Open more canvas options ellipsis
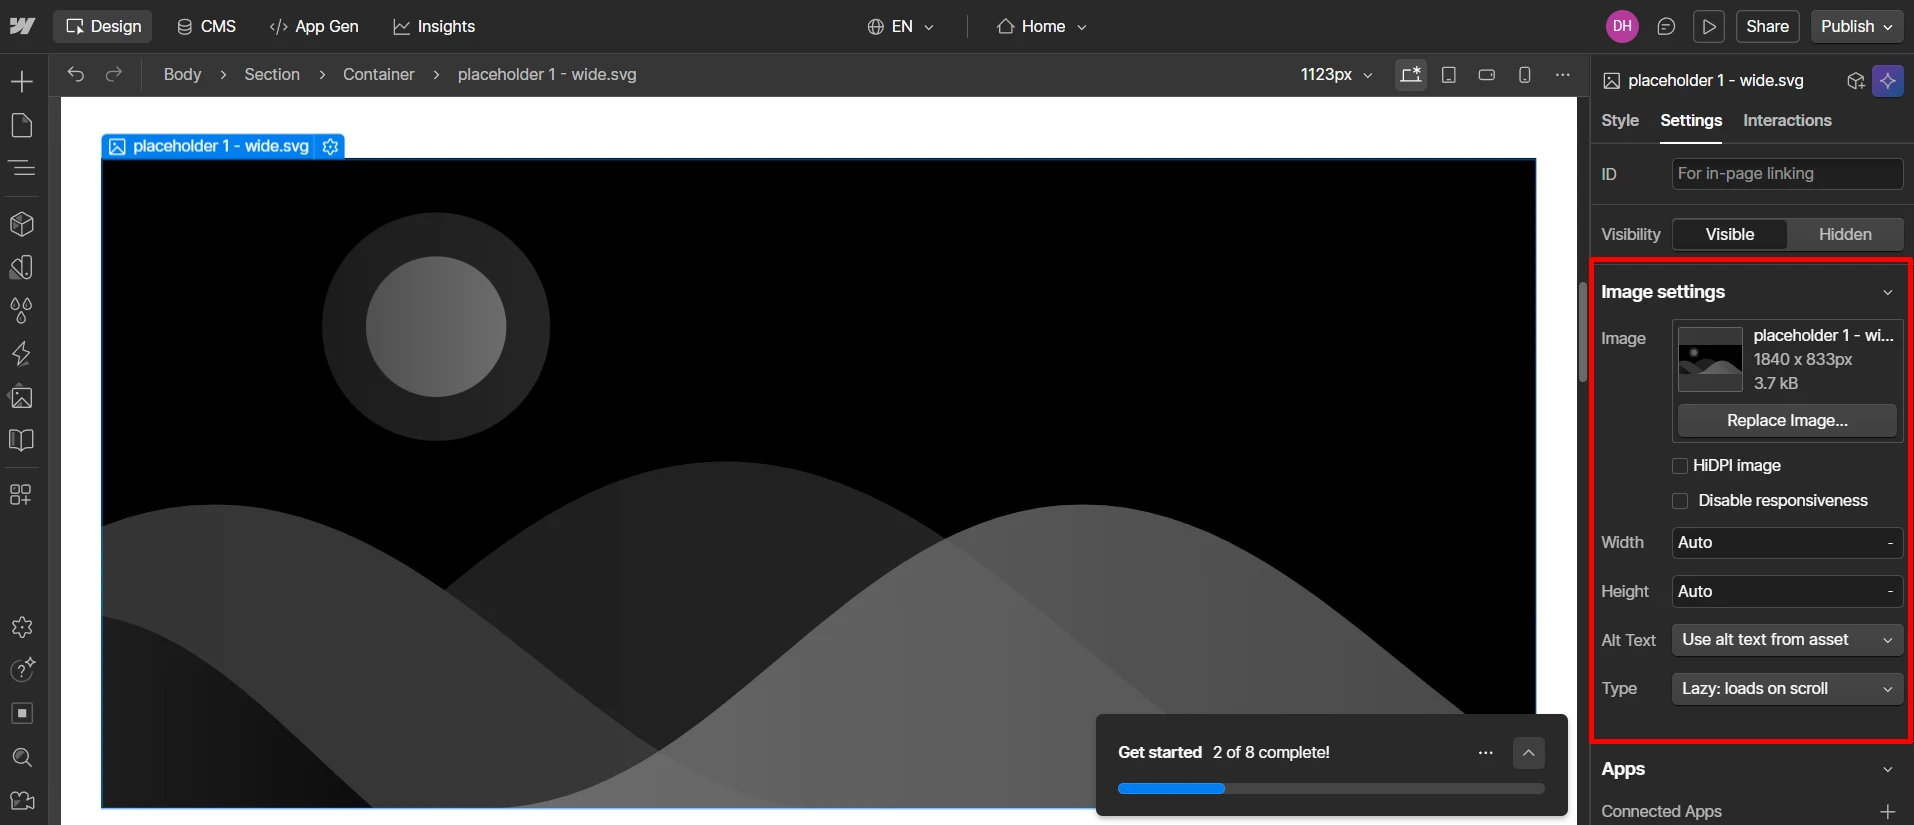Screen dimensions: 1914x825 (1563, 75)
